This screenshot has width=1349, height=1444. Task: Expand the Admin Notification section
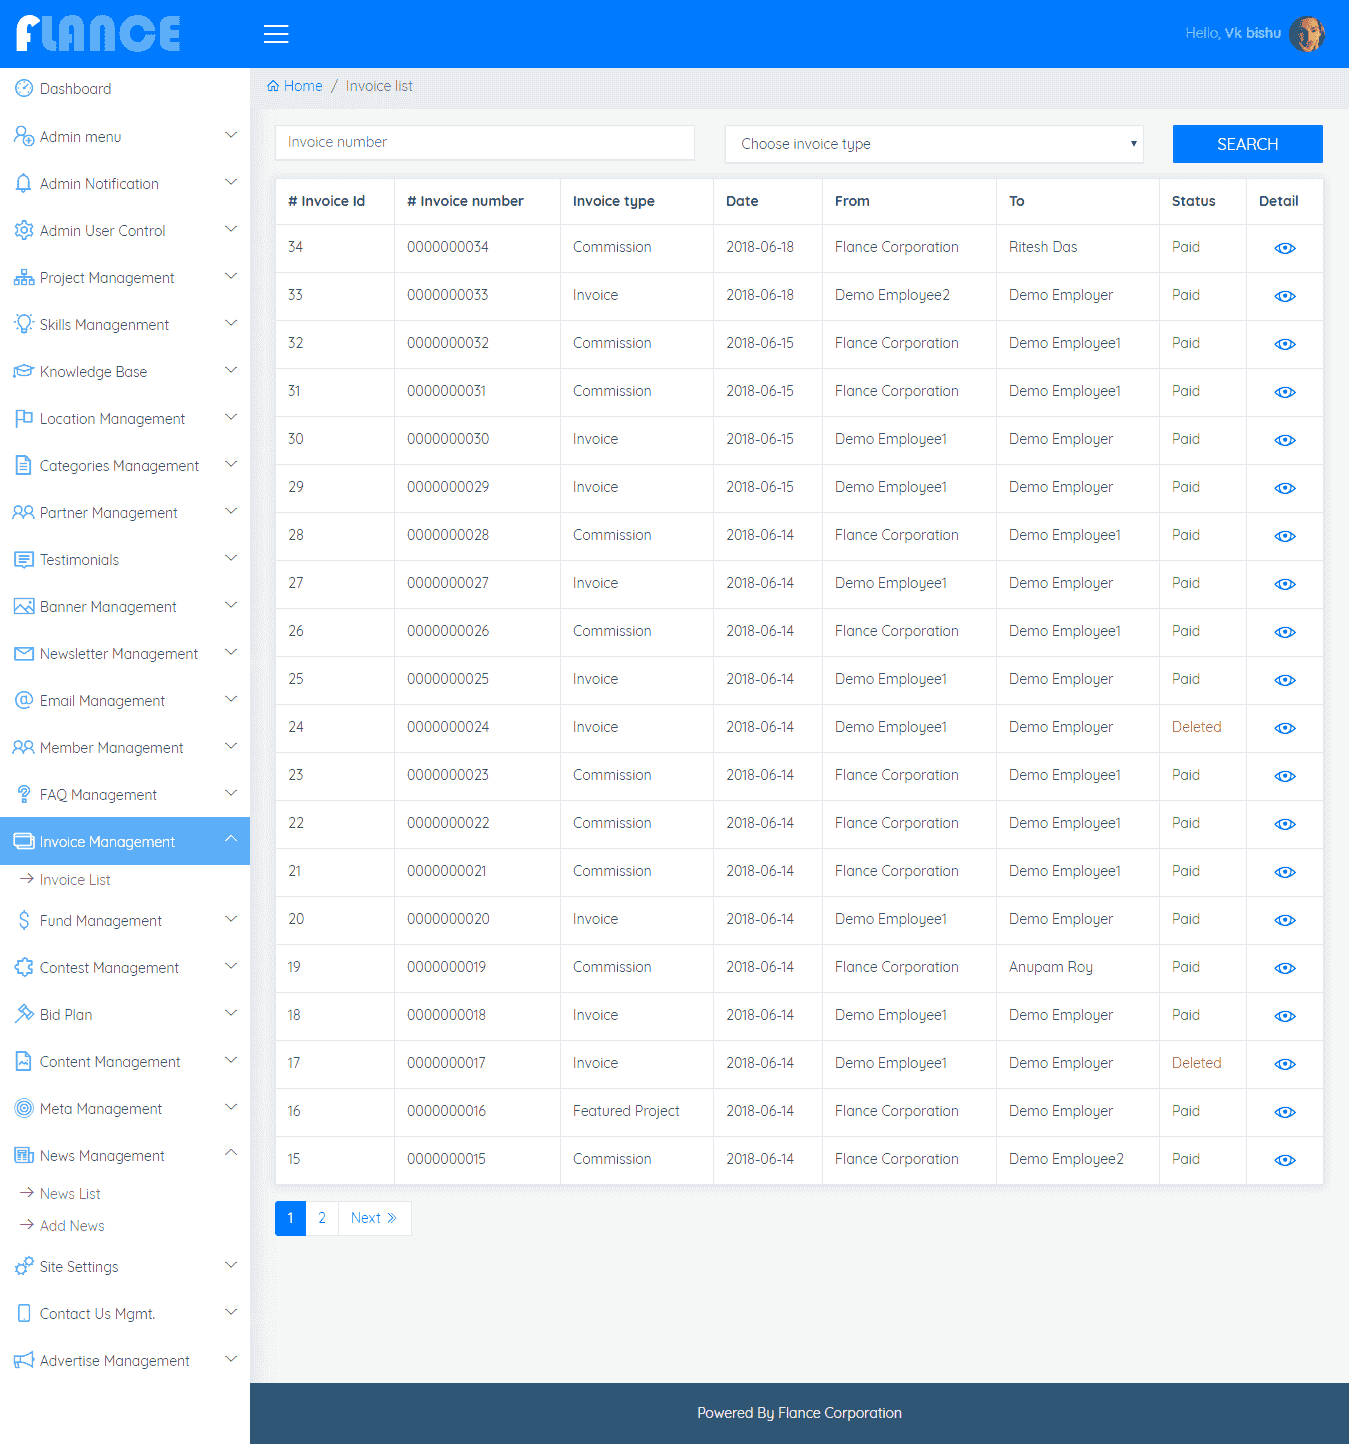(x=98, y=183)
